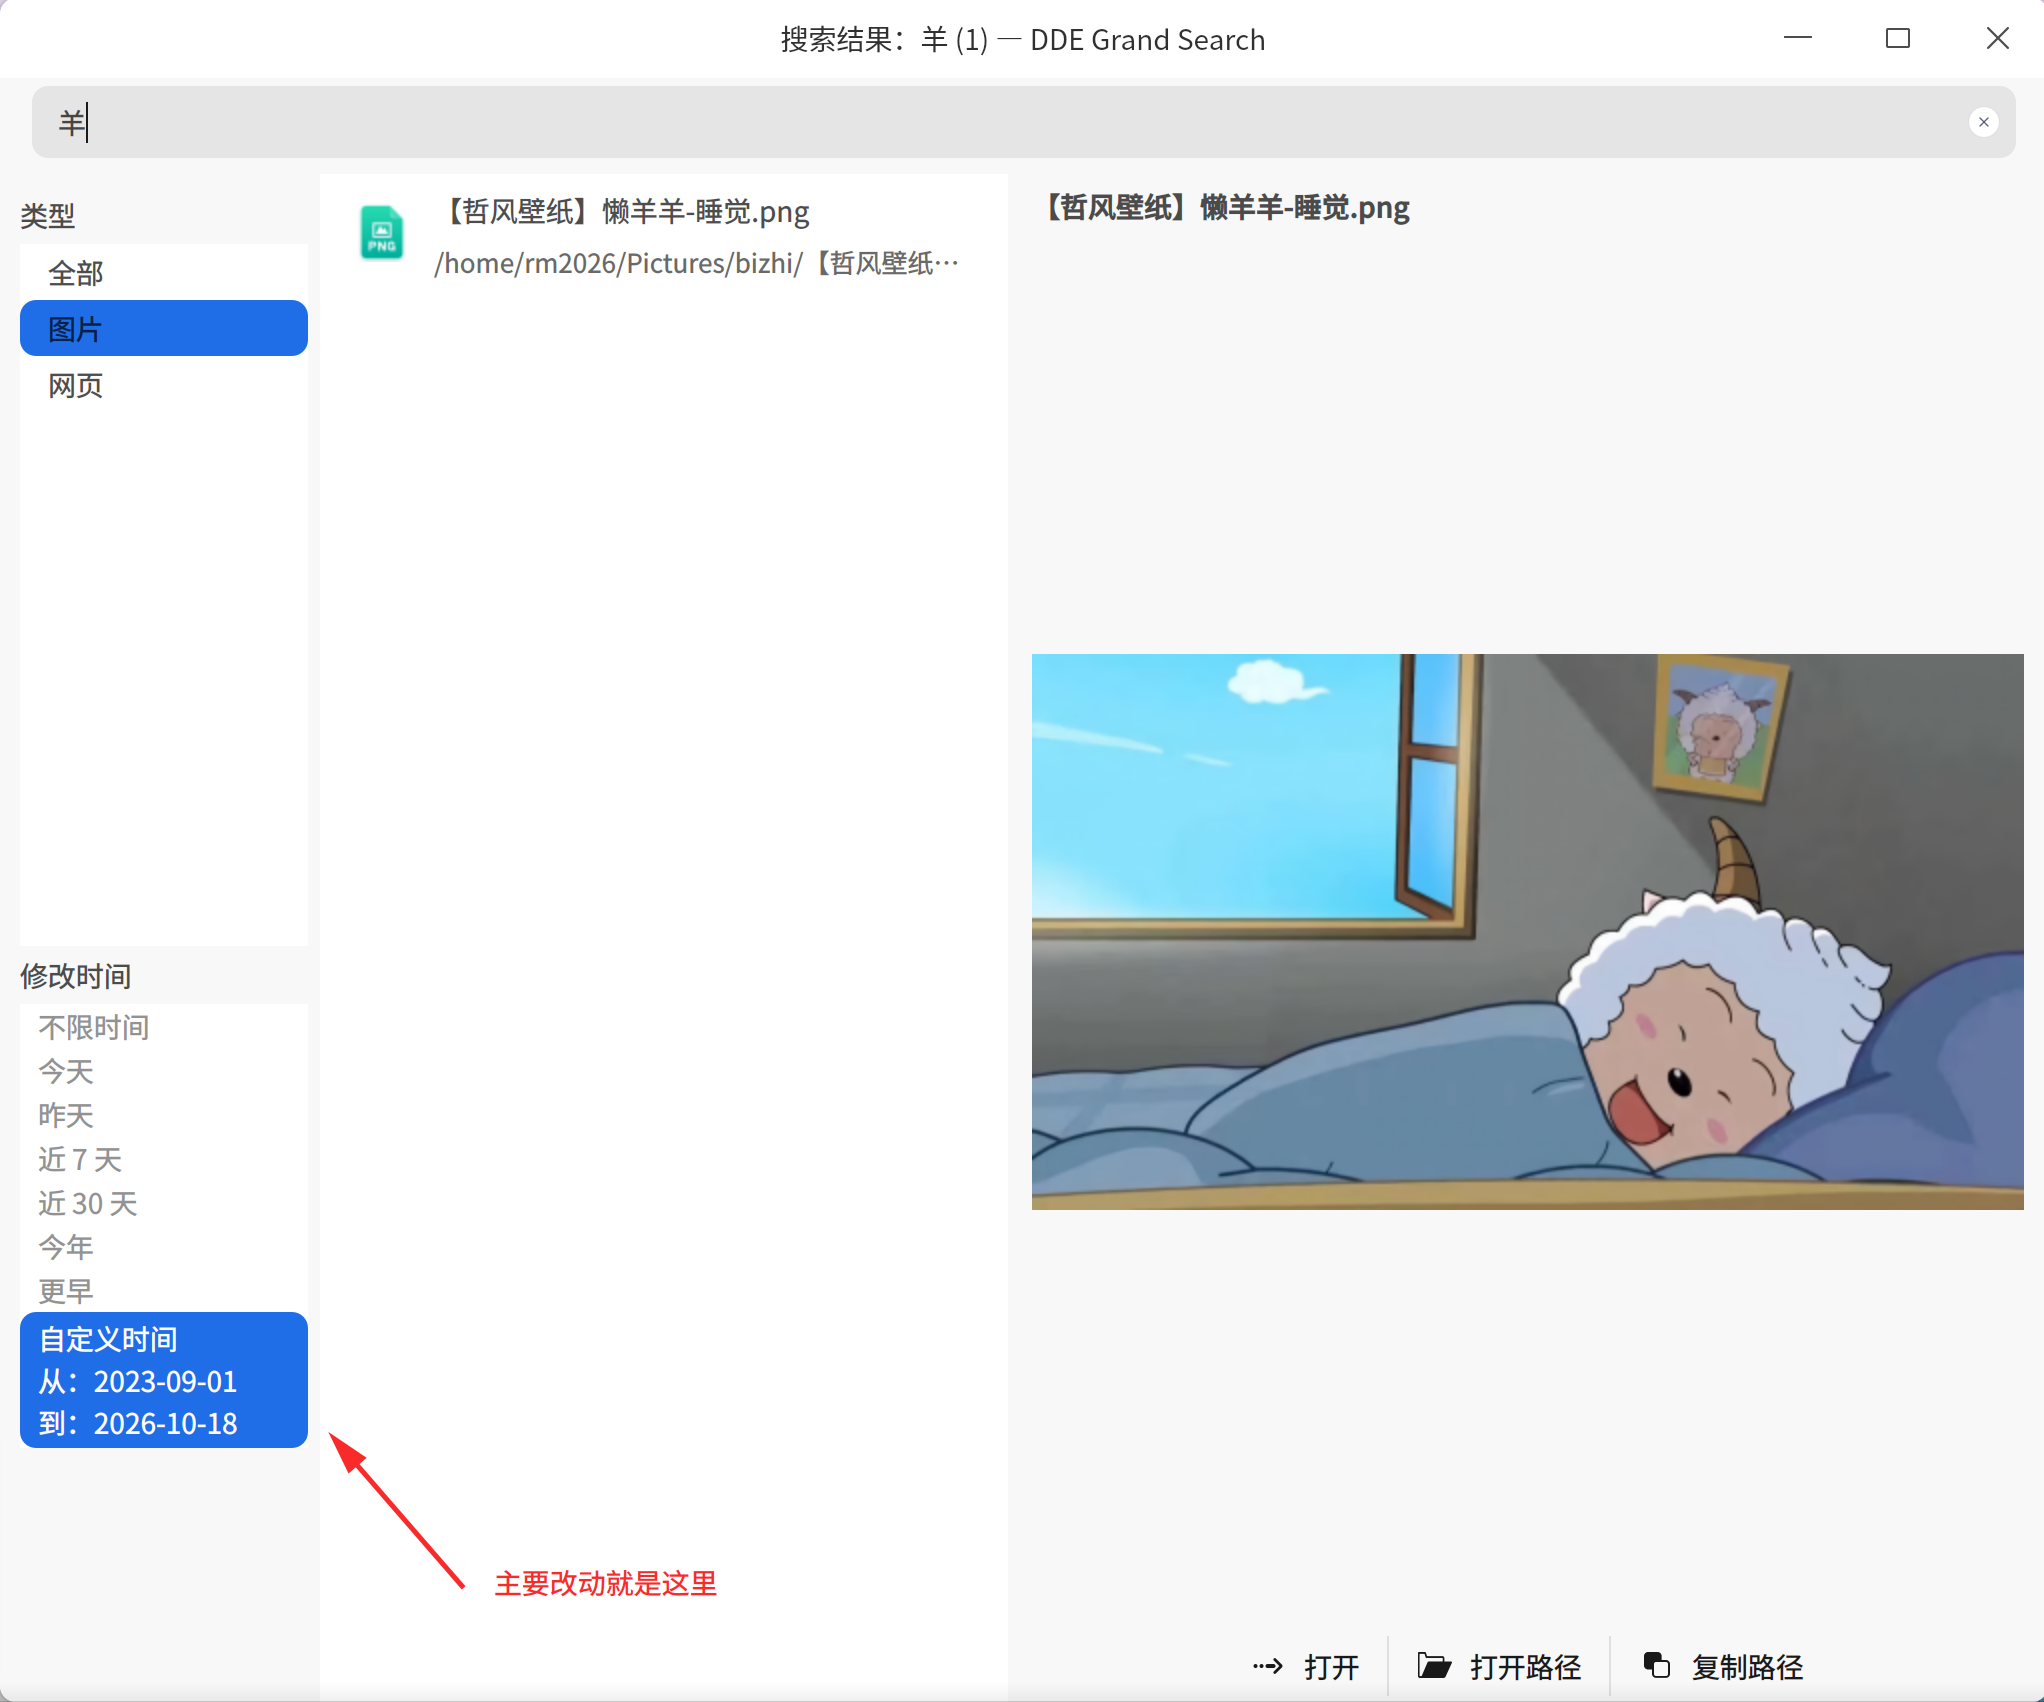Click the preview image of sleeping sheep

1527,931
